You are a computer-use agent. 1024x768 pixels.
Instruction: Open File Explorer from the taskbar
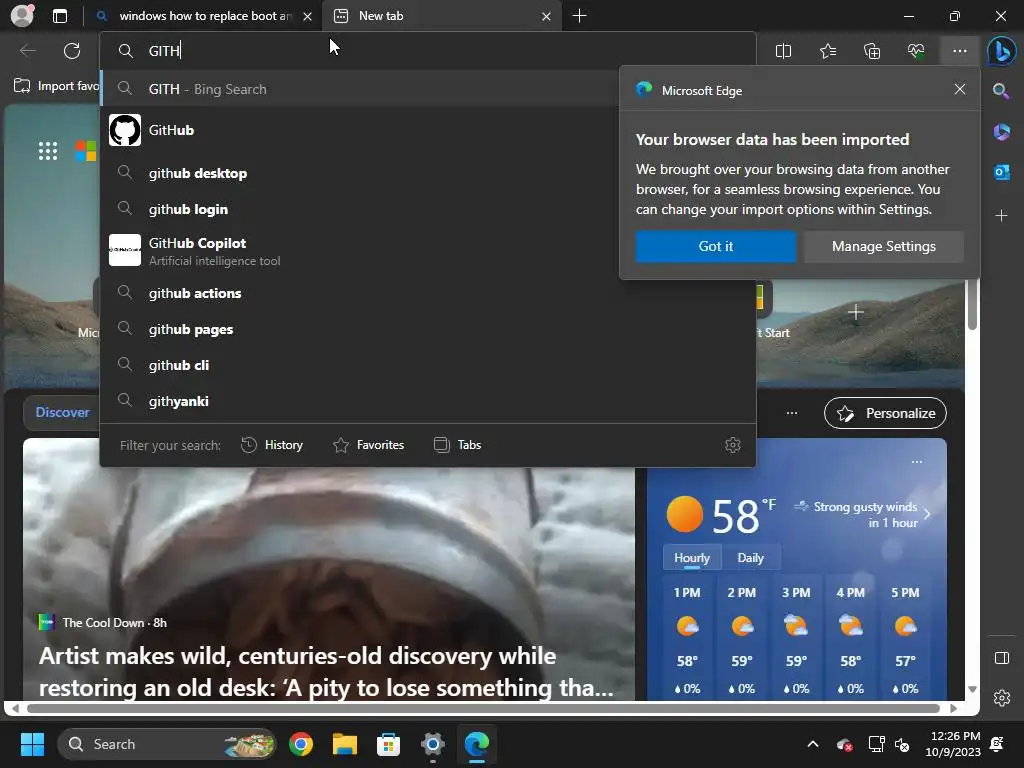tap(345, 744)
